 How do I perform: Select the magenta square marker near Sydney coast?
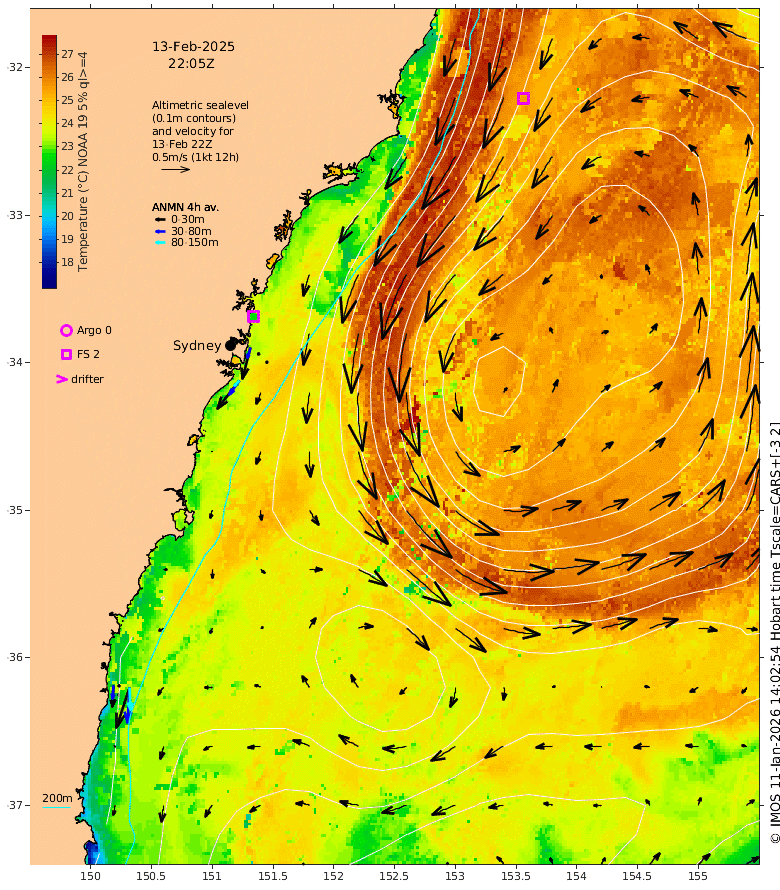[x=253, y=316]
